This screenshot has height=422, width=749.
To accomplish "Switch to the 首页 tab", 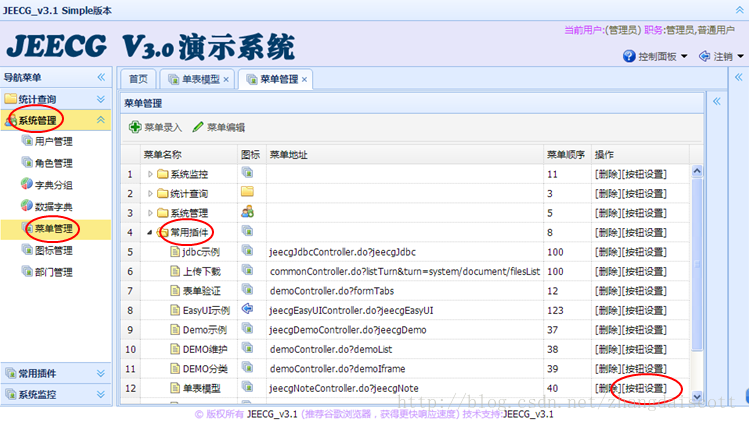I will click(139, 79).
